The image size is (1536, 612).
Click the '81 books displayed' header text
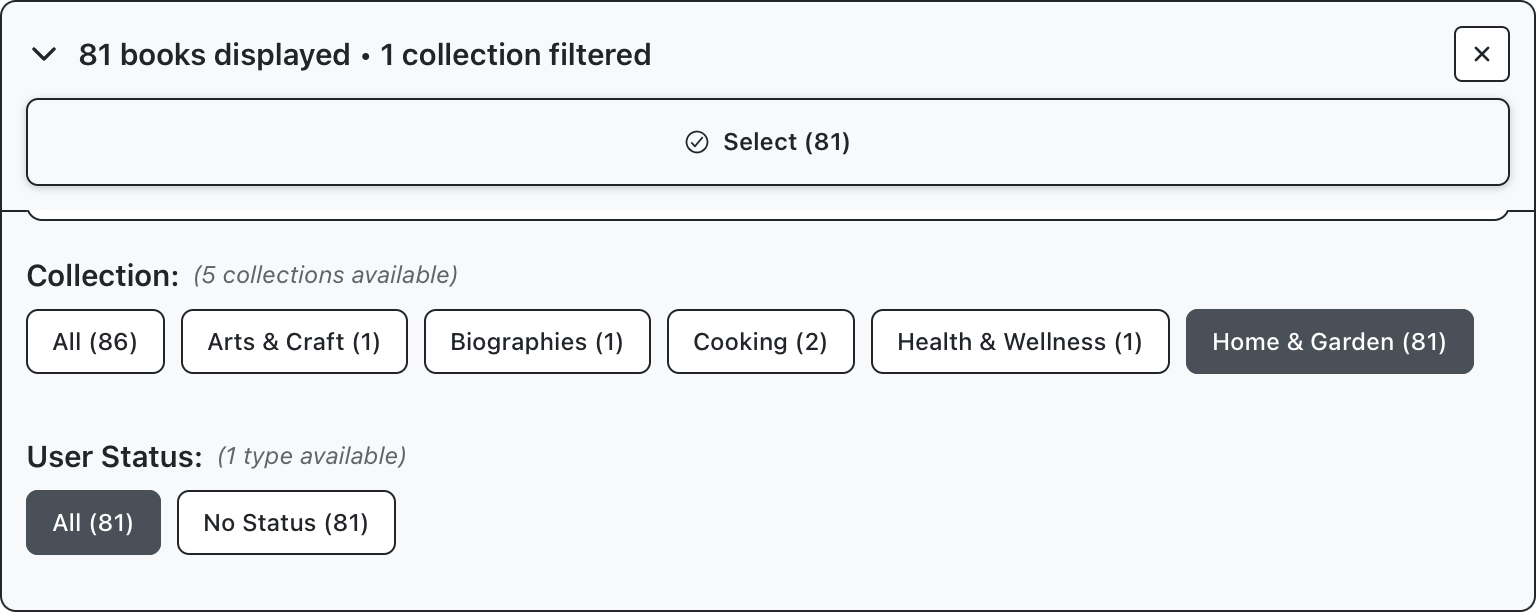(x=214, y=54)
